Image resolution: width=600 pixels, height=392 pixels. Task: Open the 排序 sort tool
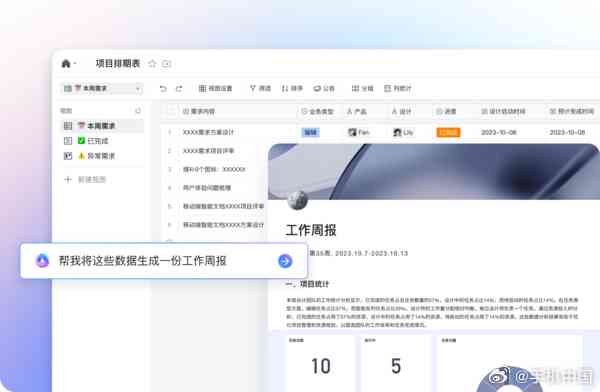292,88
